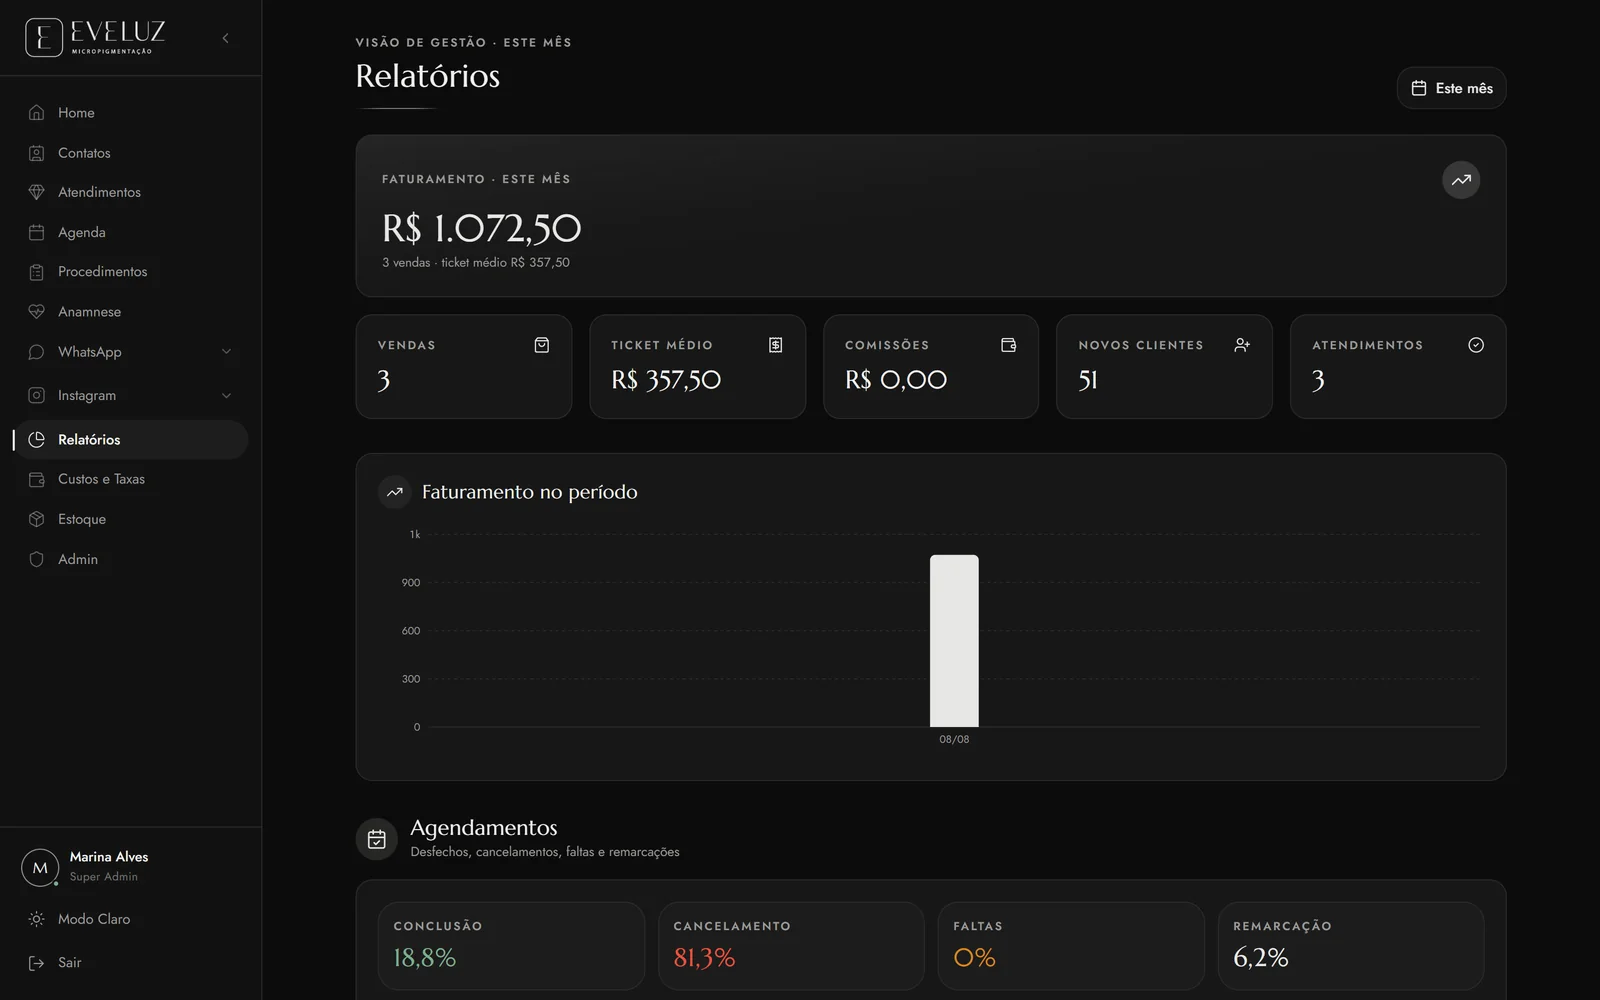The width and height of the screenshot is (1600, 1000).
Task: Collapse the sidebar with the chevron arrow
Action: [226, 38]
